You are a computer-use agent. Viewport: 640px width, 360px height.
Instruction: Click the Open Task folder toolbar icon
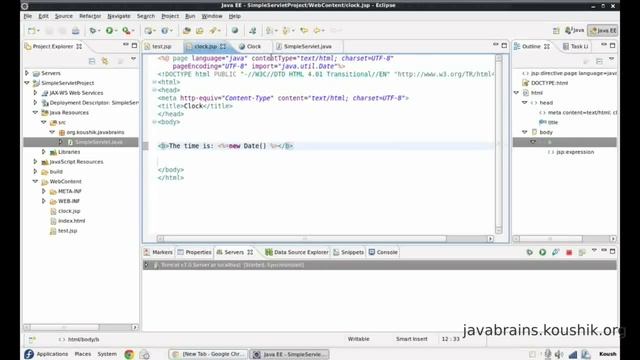(x=200, y=31)
